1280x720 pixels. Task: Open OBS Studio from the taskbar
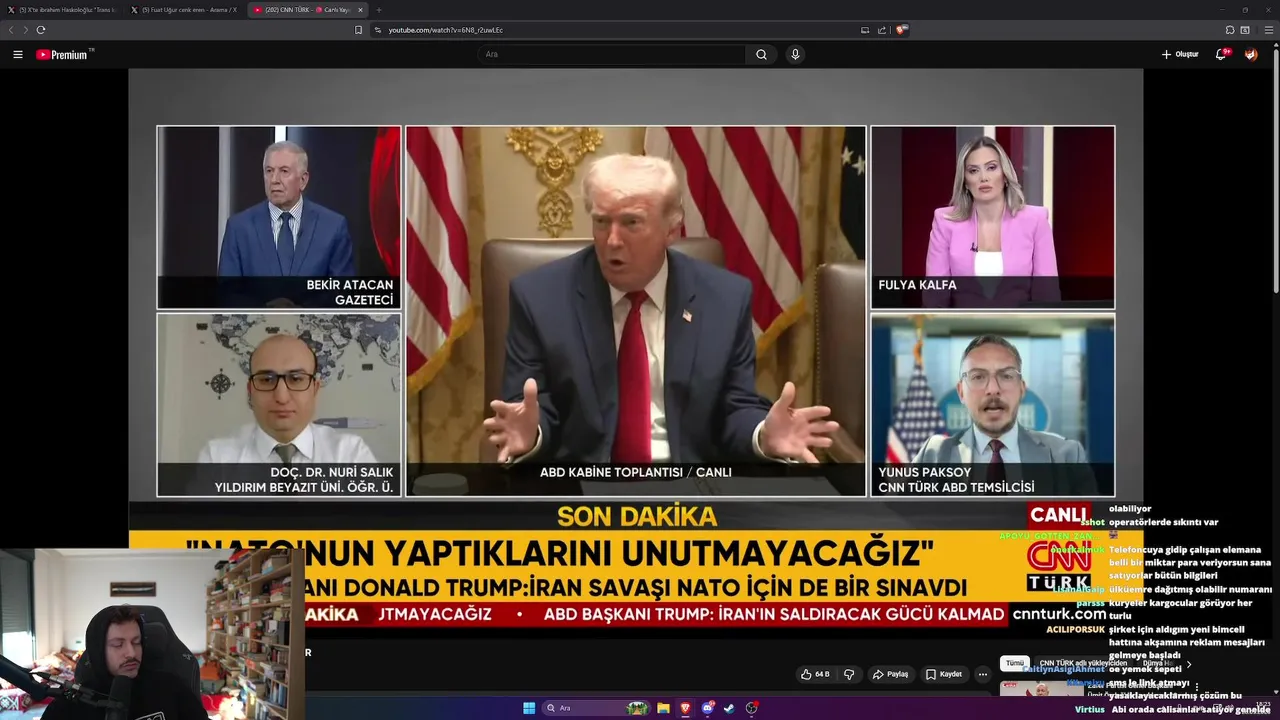[751, 708]
